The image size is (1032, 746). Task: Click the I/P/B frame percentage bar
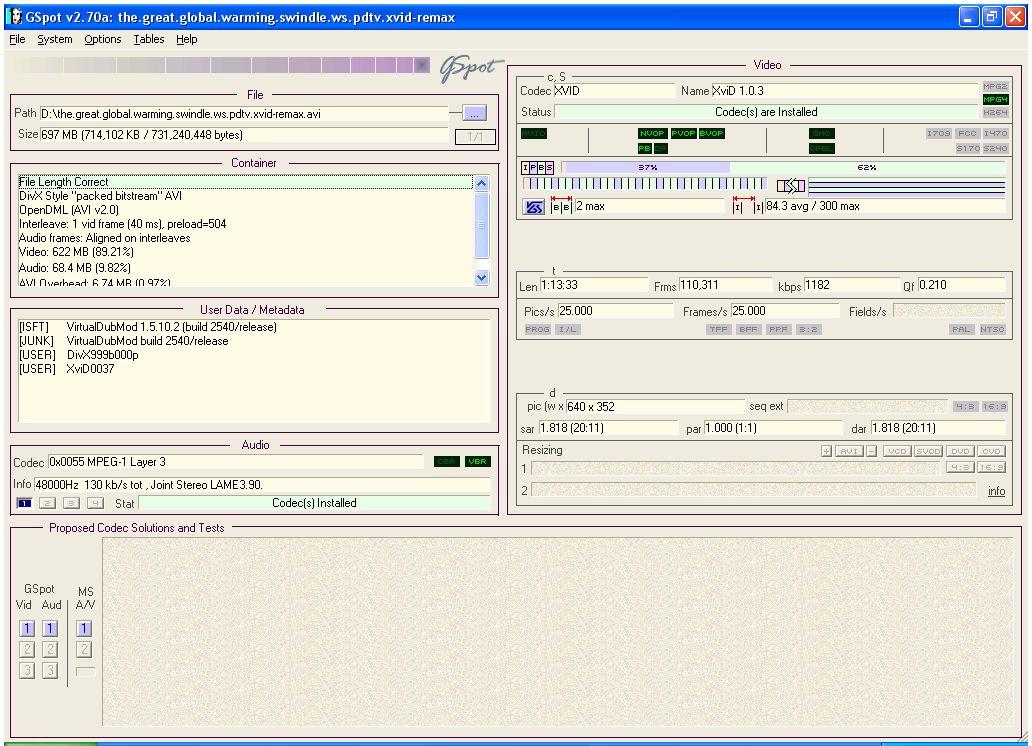(783, 167)
